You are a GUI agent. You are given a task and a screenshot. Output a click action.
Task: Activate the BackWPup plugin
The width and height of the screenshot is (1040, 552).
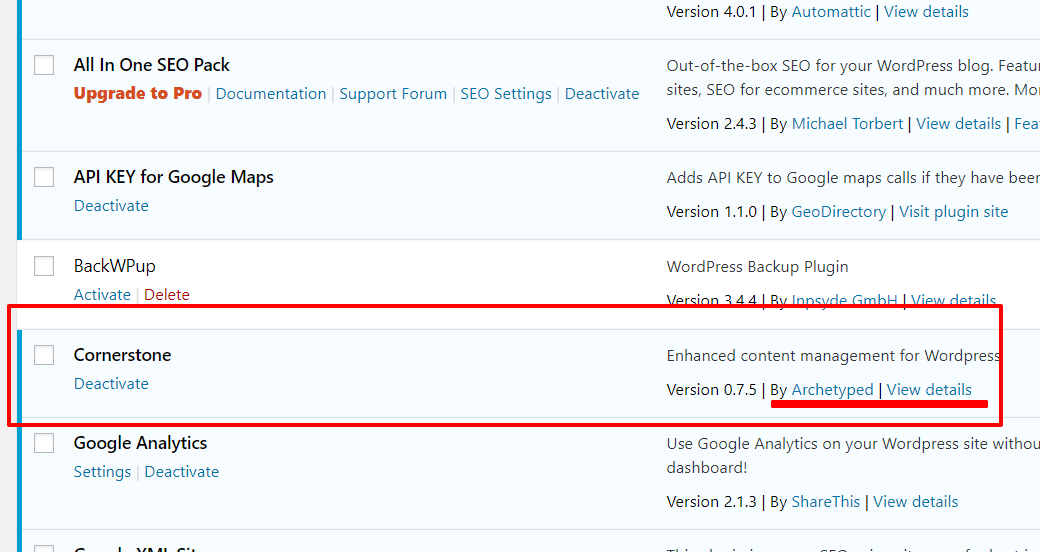point(102,295)
